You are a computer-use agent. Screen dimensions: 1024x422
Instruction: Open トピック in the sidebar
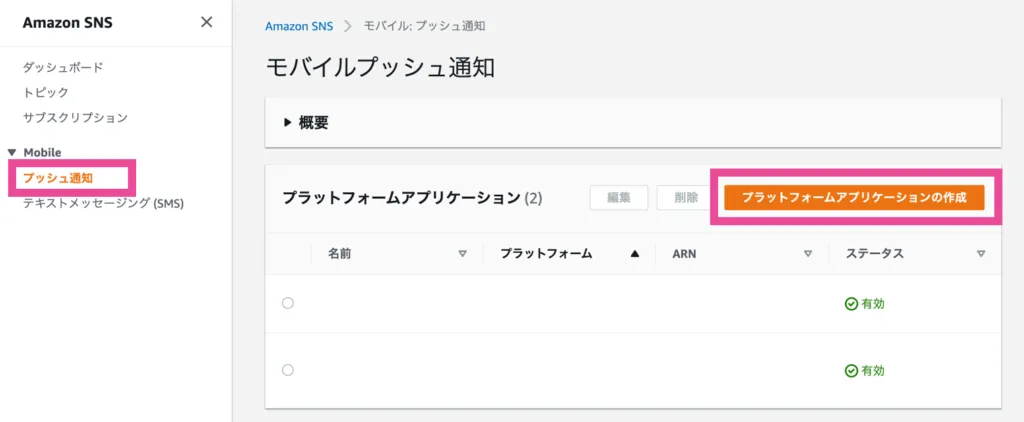[46, 92]
